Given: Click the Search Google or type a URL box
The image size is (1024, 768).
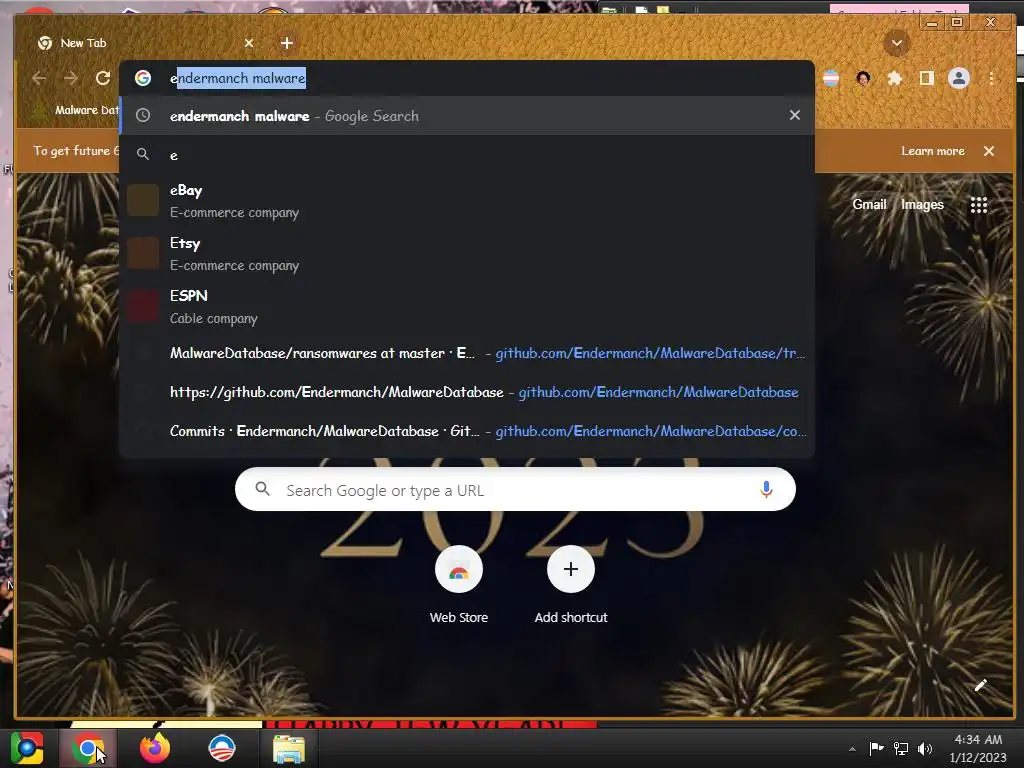Looking at the screenshot, I should tap(515, 490).
